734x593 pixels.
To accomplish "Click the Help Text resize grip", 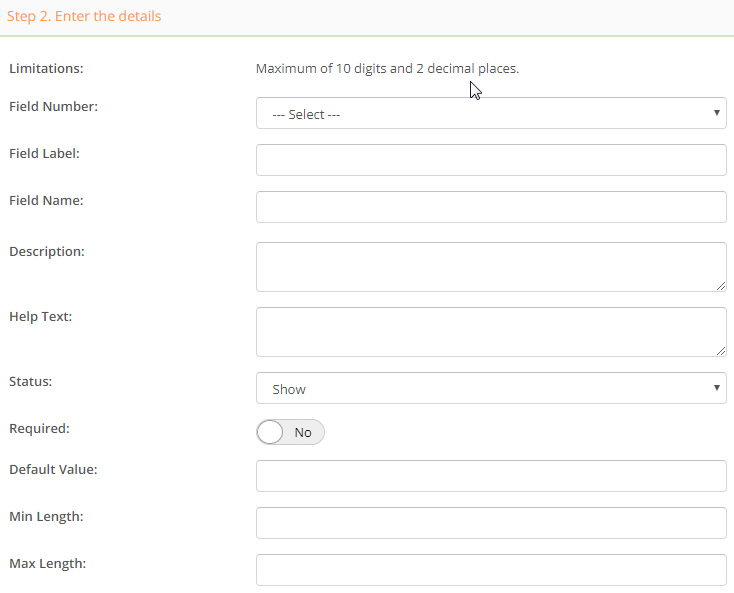I will tap(721, 351).
